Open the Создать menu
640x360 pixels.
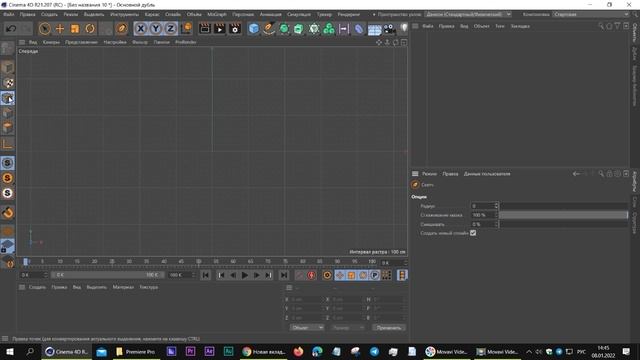(49, 14)
